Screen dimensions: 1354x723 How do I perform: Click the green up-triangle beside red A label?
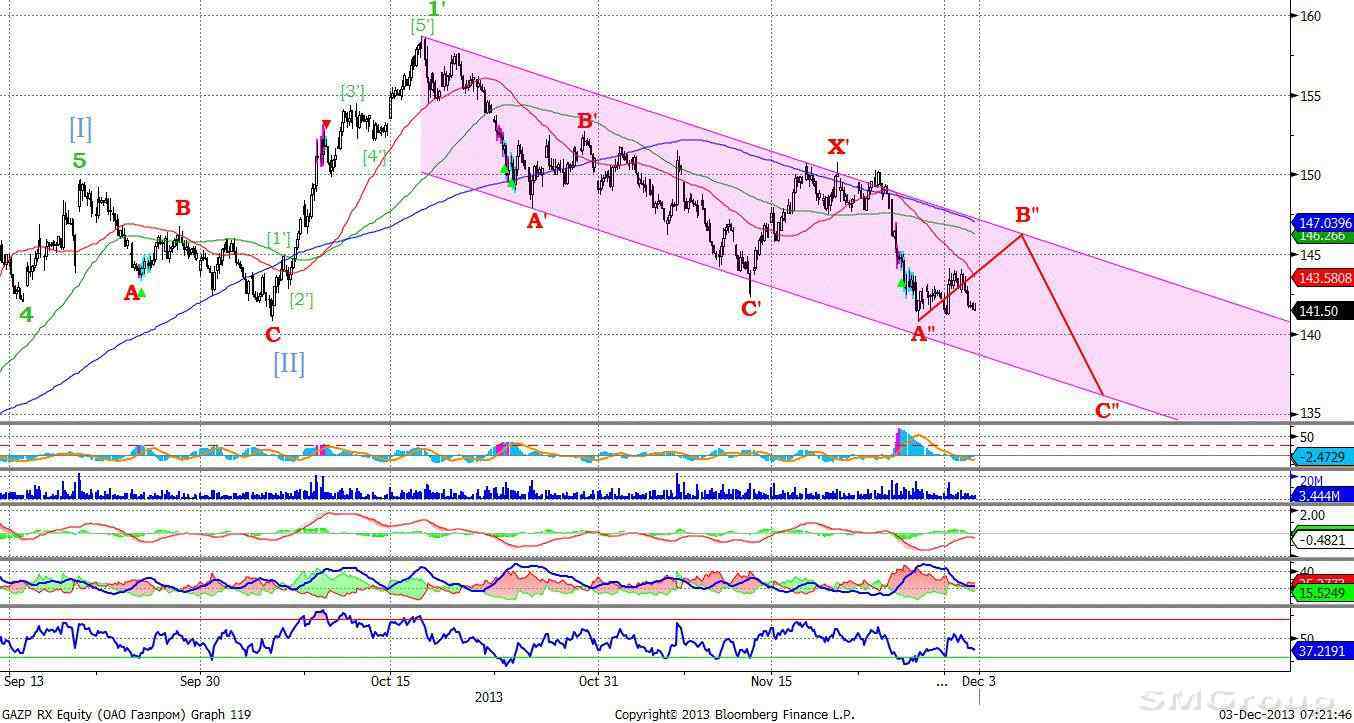point(142,292)
